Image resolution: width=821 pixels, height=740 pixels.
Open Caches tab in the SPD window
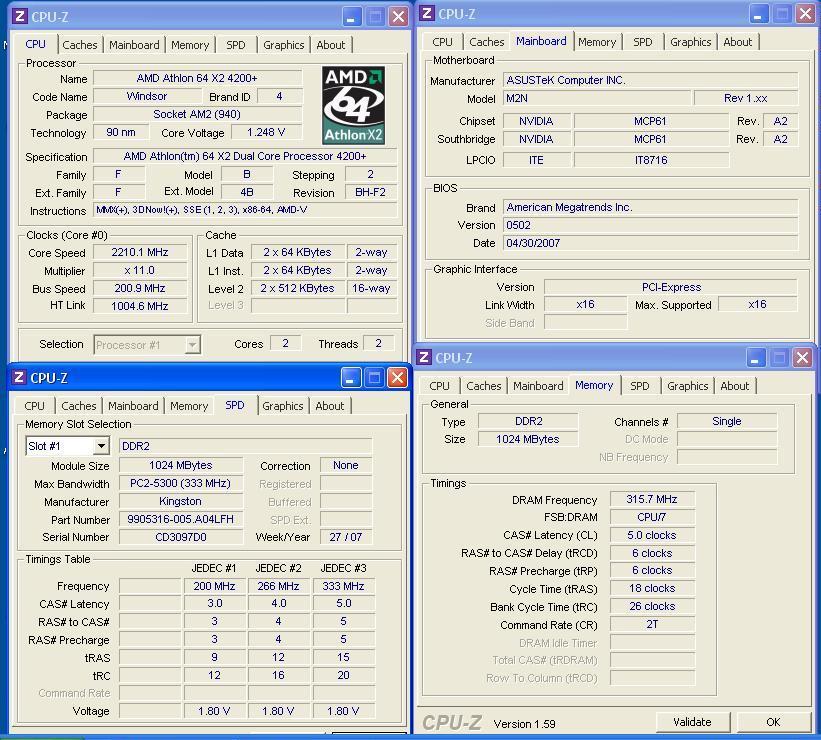coord(79,406)
